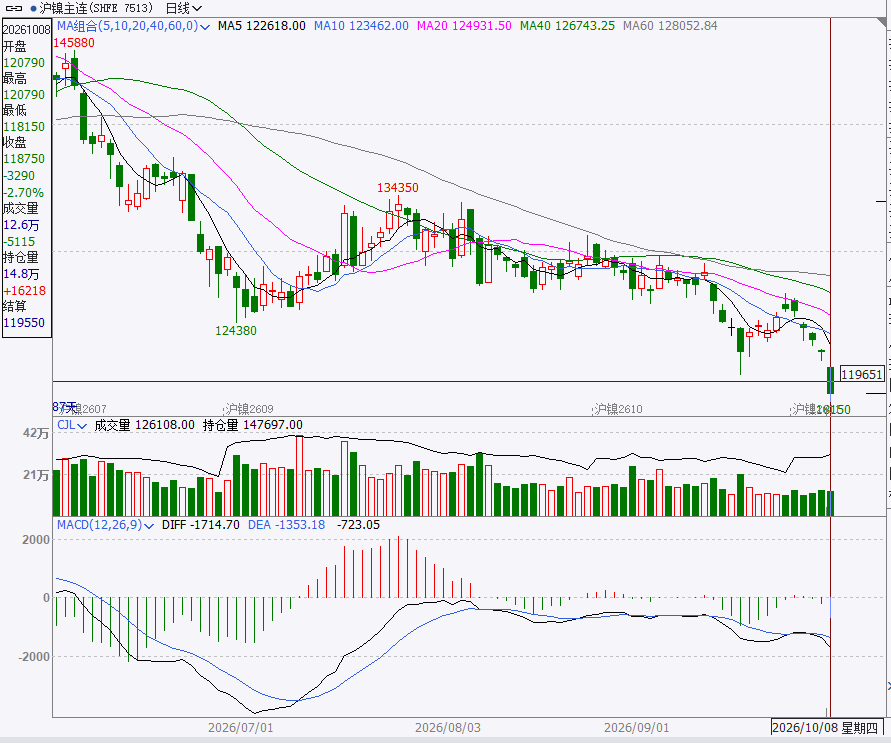Click the MA40 legend label
Screen dimensions: 891x743
pos(567,26)
